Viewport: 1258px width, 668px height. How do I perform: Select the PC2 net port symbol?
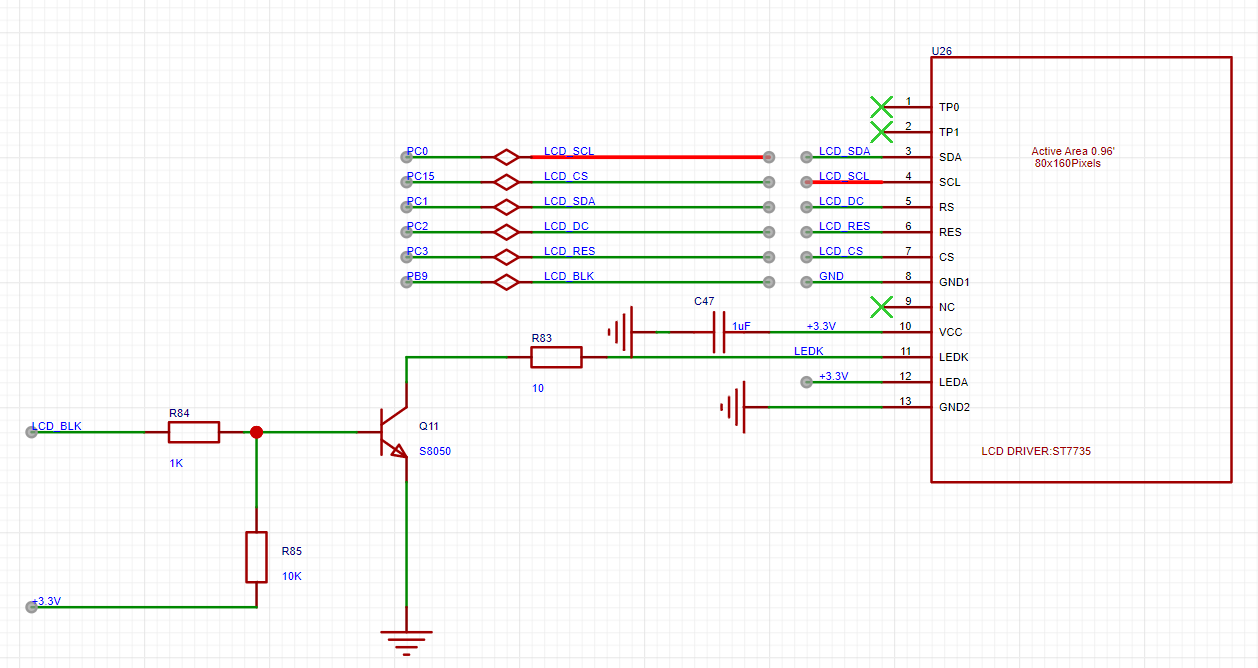(x=507, y=232)
